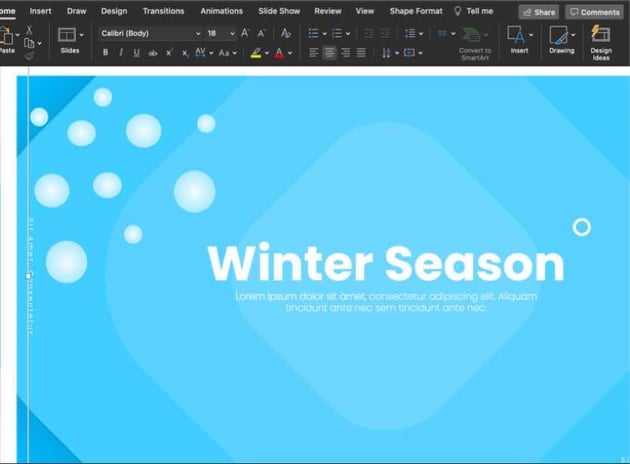This screenshot has height=464, width=630.
Task: Open the Comments pane
Action: coord(594,12)
